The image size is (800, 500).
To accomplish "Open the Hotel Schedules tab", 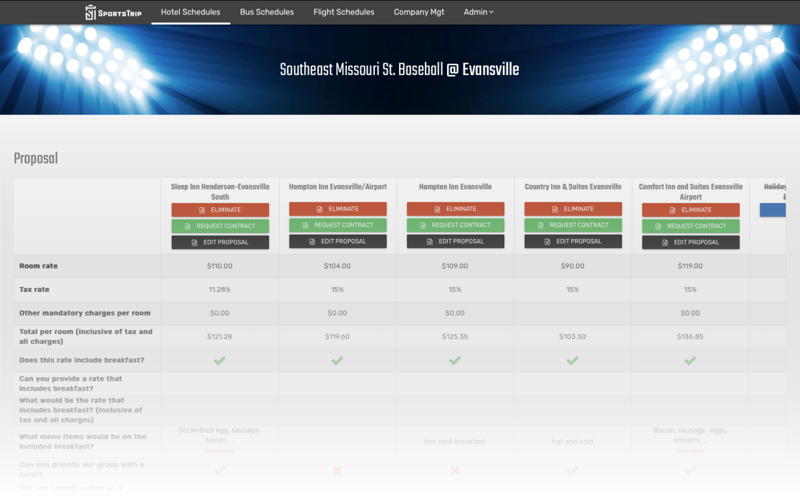I will coord(190,12).
